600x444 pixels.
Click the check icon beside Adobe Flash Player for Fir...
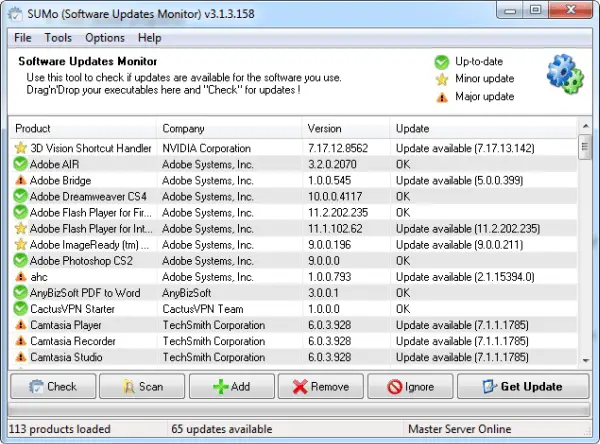tap(20, 212)
